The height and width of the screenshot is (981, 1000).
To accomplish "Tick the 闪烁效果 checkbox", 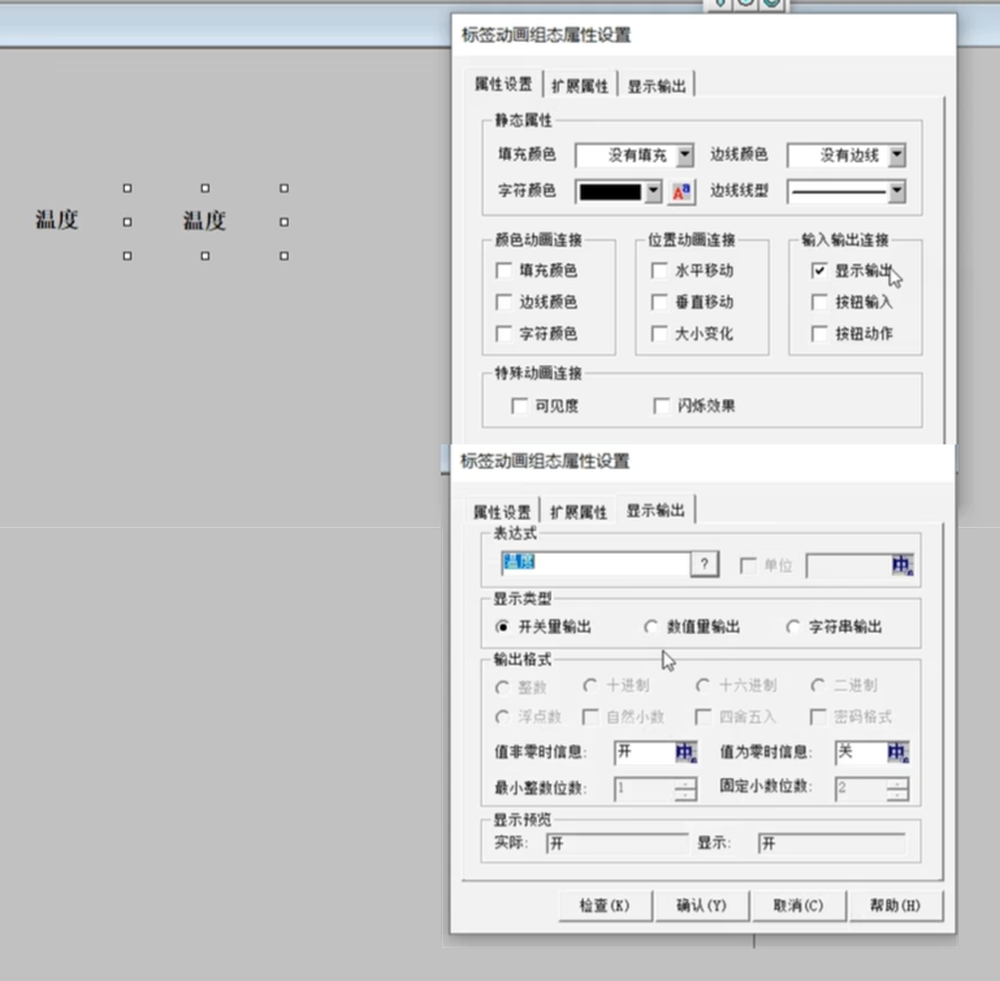I will (x=661, y=406).
